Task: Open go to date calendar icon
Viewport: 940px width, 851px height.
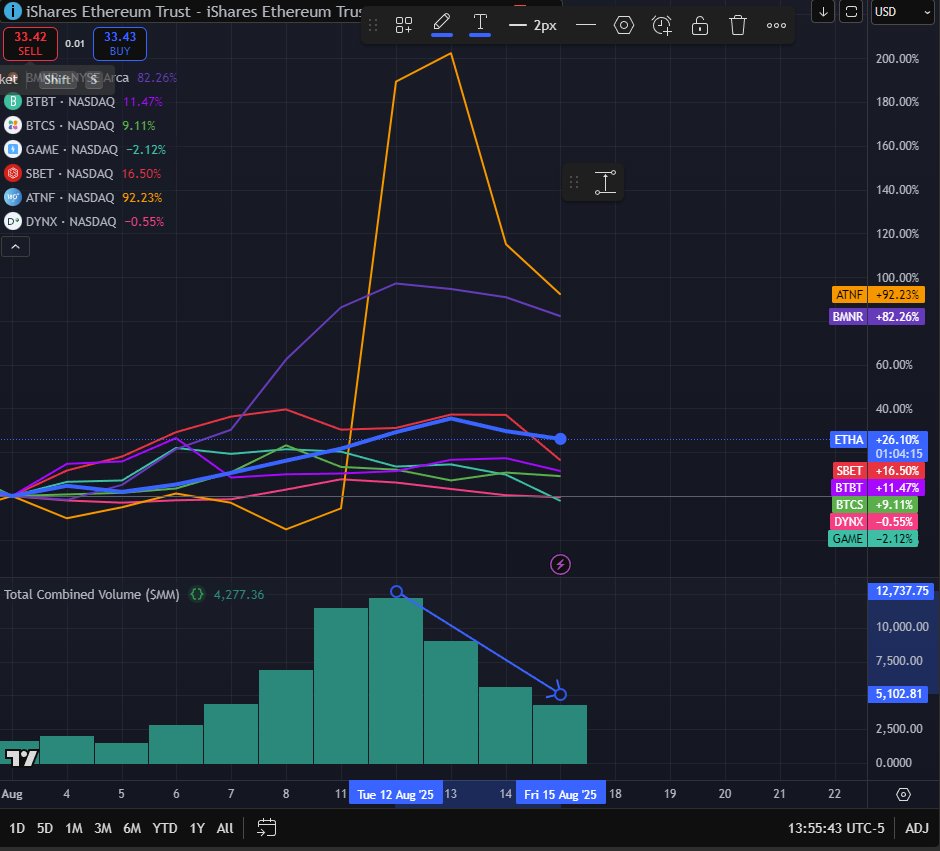Action: tap(266, 828)
